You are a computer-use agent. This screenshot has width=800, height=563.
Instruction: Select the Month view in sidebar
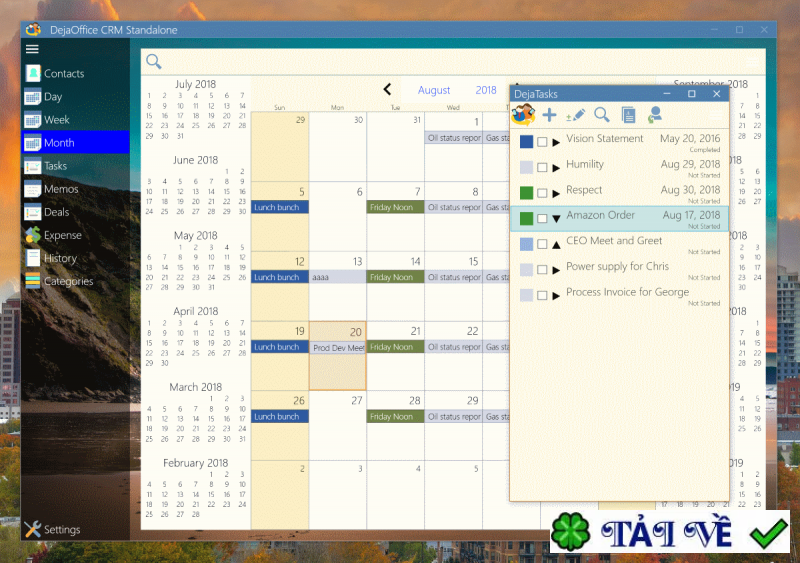click(76, 142)
